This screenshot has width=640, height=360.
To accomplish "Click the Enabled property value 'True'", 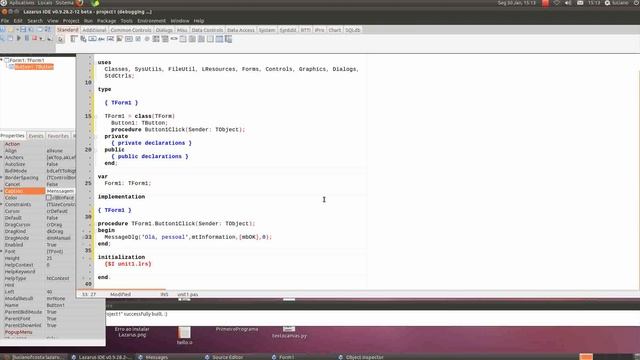I will coord(51,245).
